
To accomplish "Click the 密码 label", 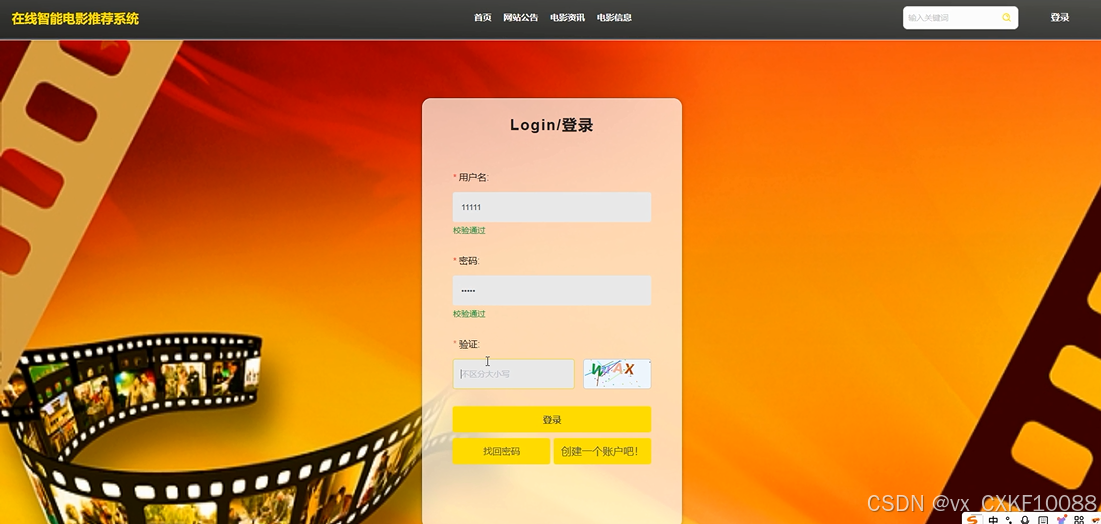I will (x=468, y=261).
